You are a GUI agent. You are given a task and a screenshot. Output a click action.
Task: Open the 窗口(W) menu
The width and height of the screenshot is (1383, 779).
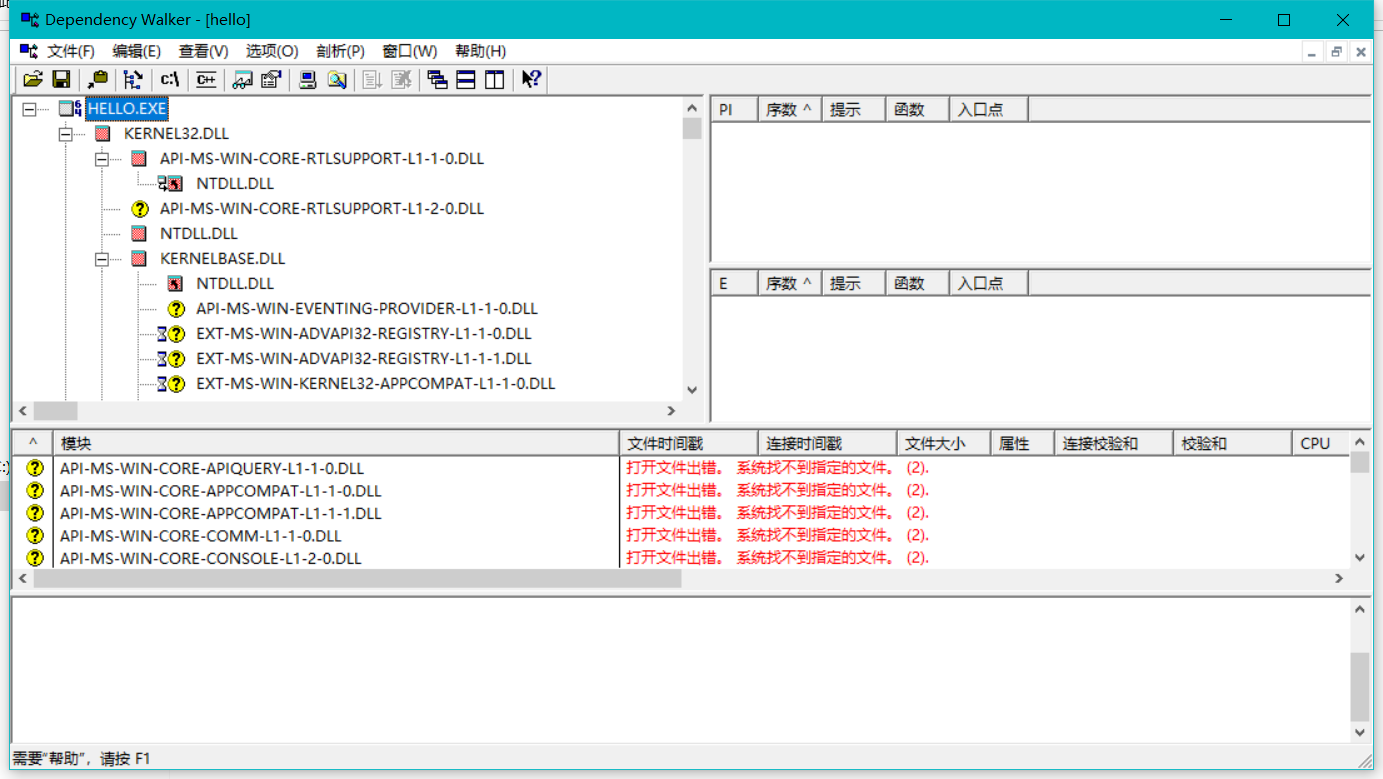click(x=410, y=51)
